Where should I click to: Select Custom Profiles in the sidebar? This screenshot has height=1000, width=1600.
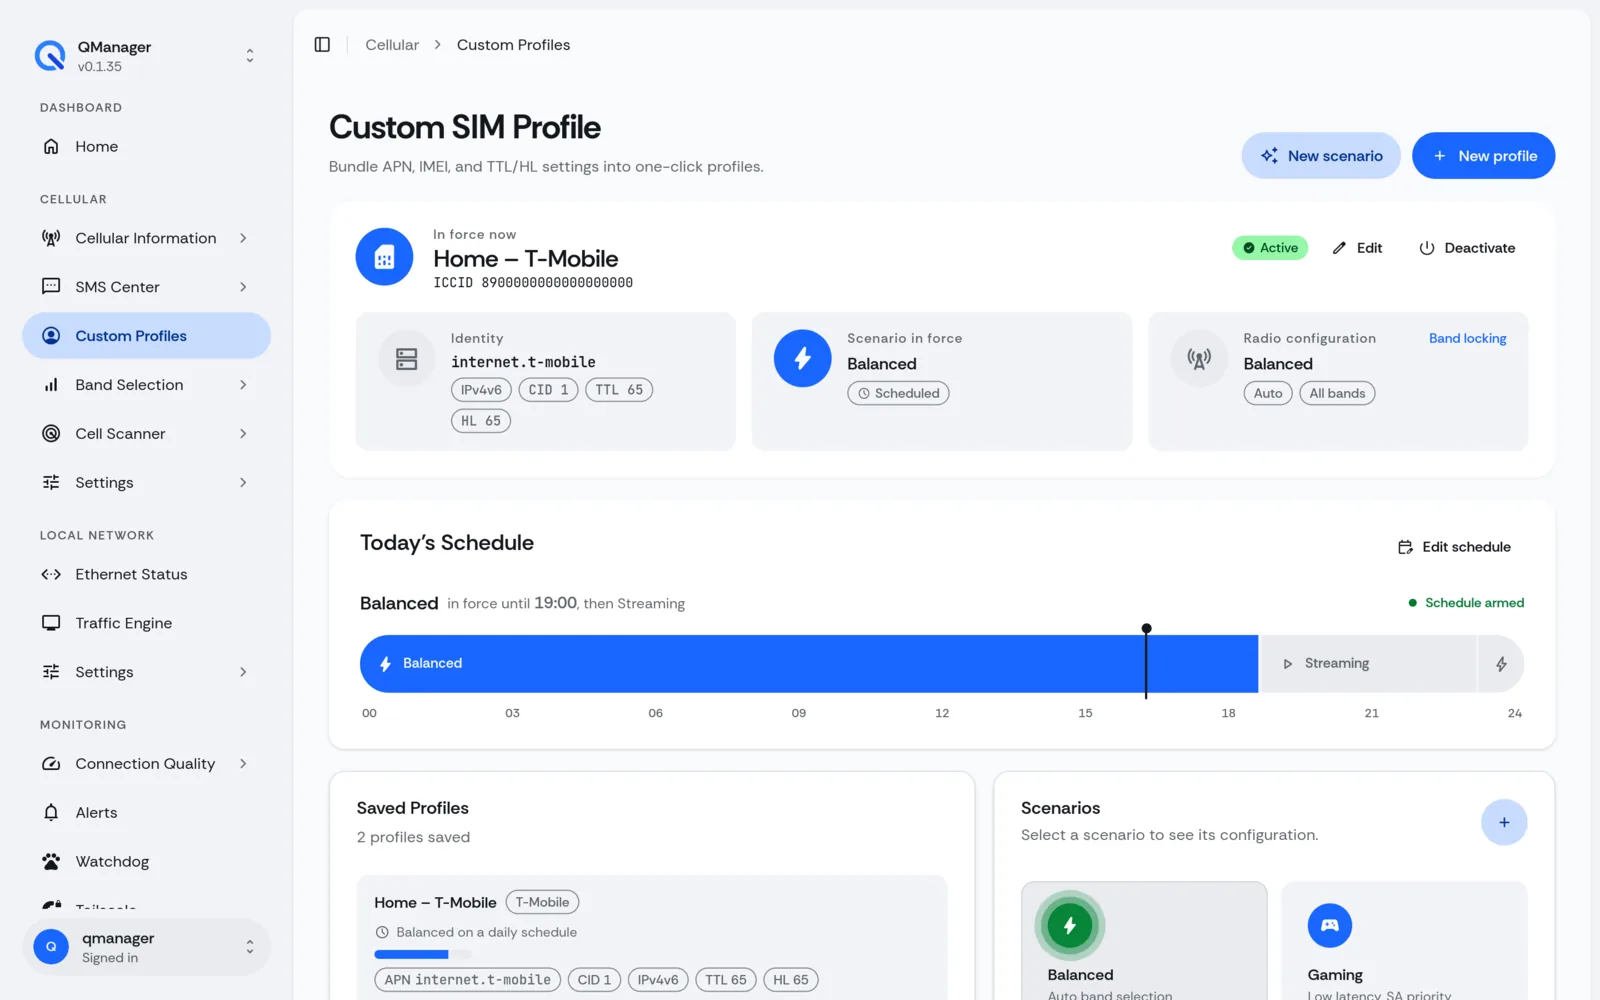[146, 336]
